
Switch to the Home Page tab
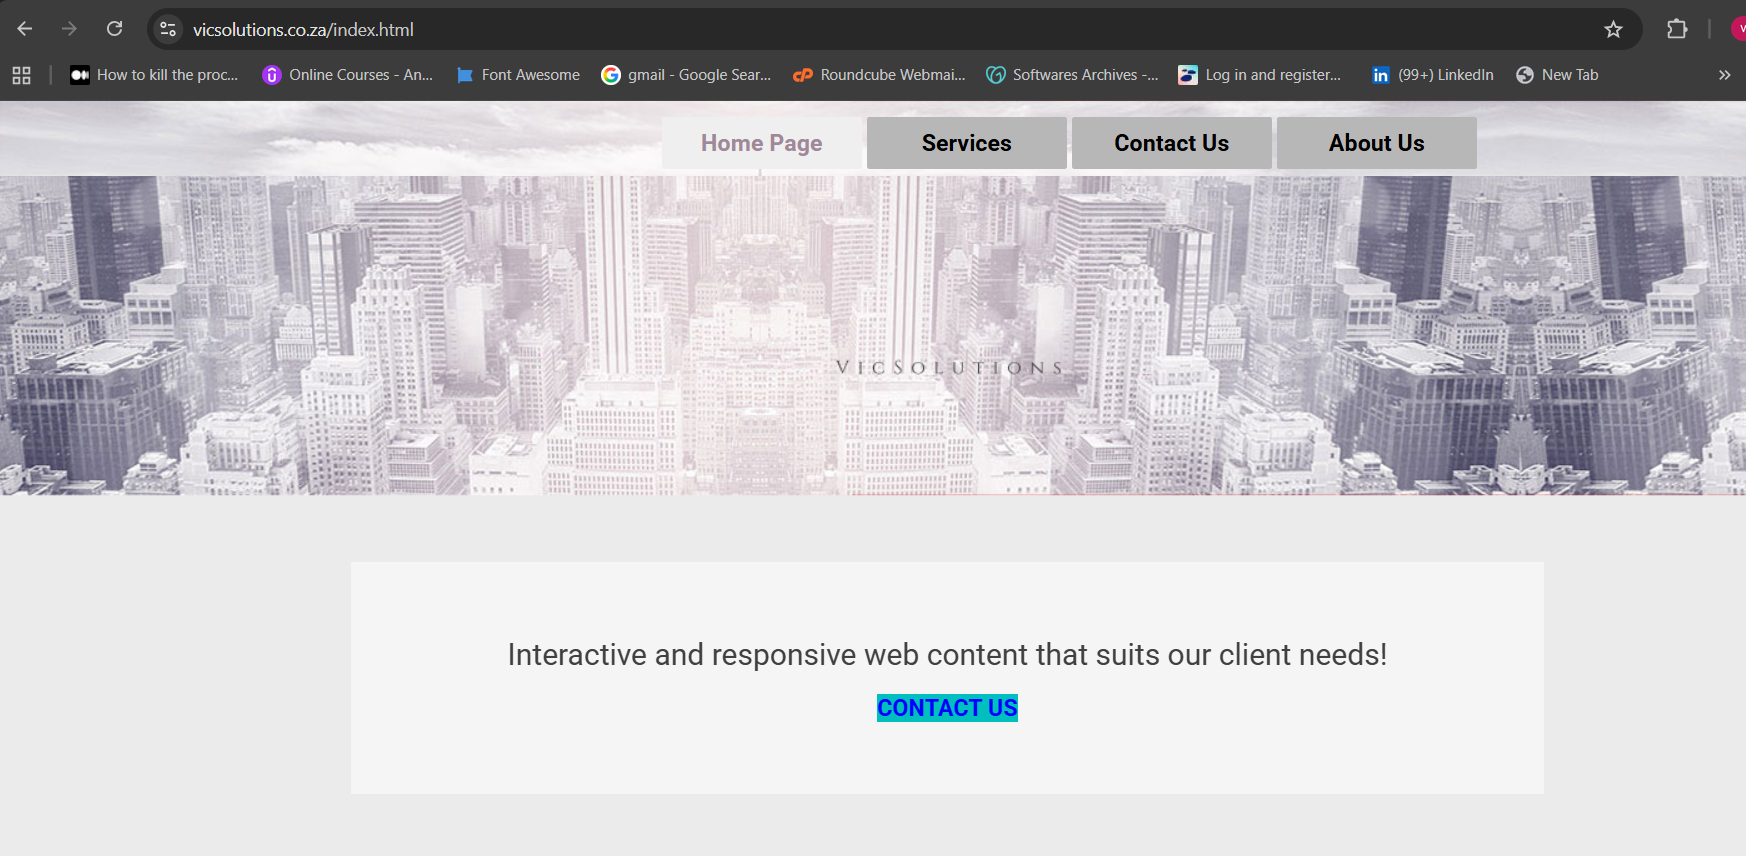pos(761,143)
